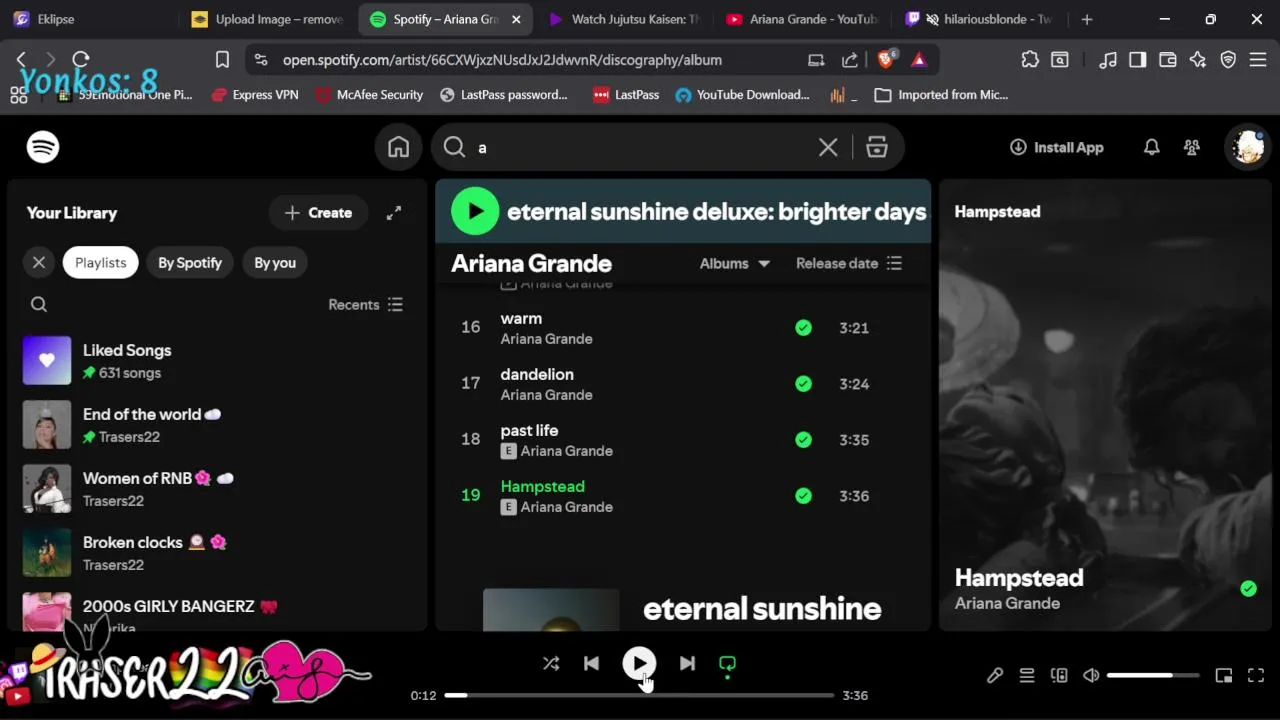The height and width of the screenshot is (720, 1280).
Task: Toggle shuffle in player
Action: click(x=551, y=663)
